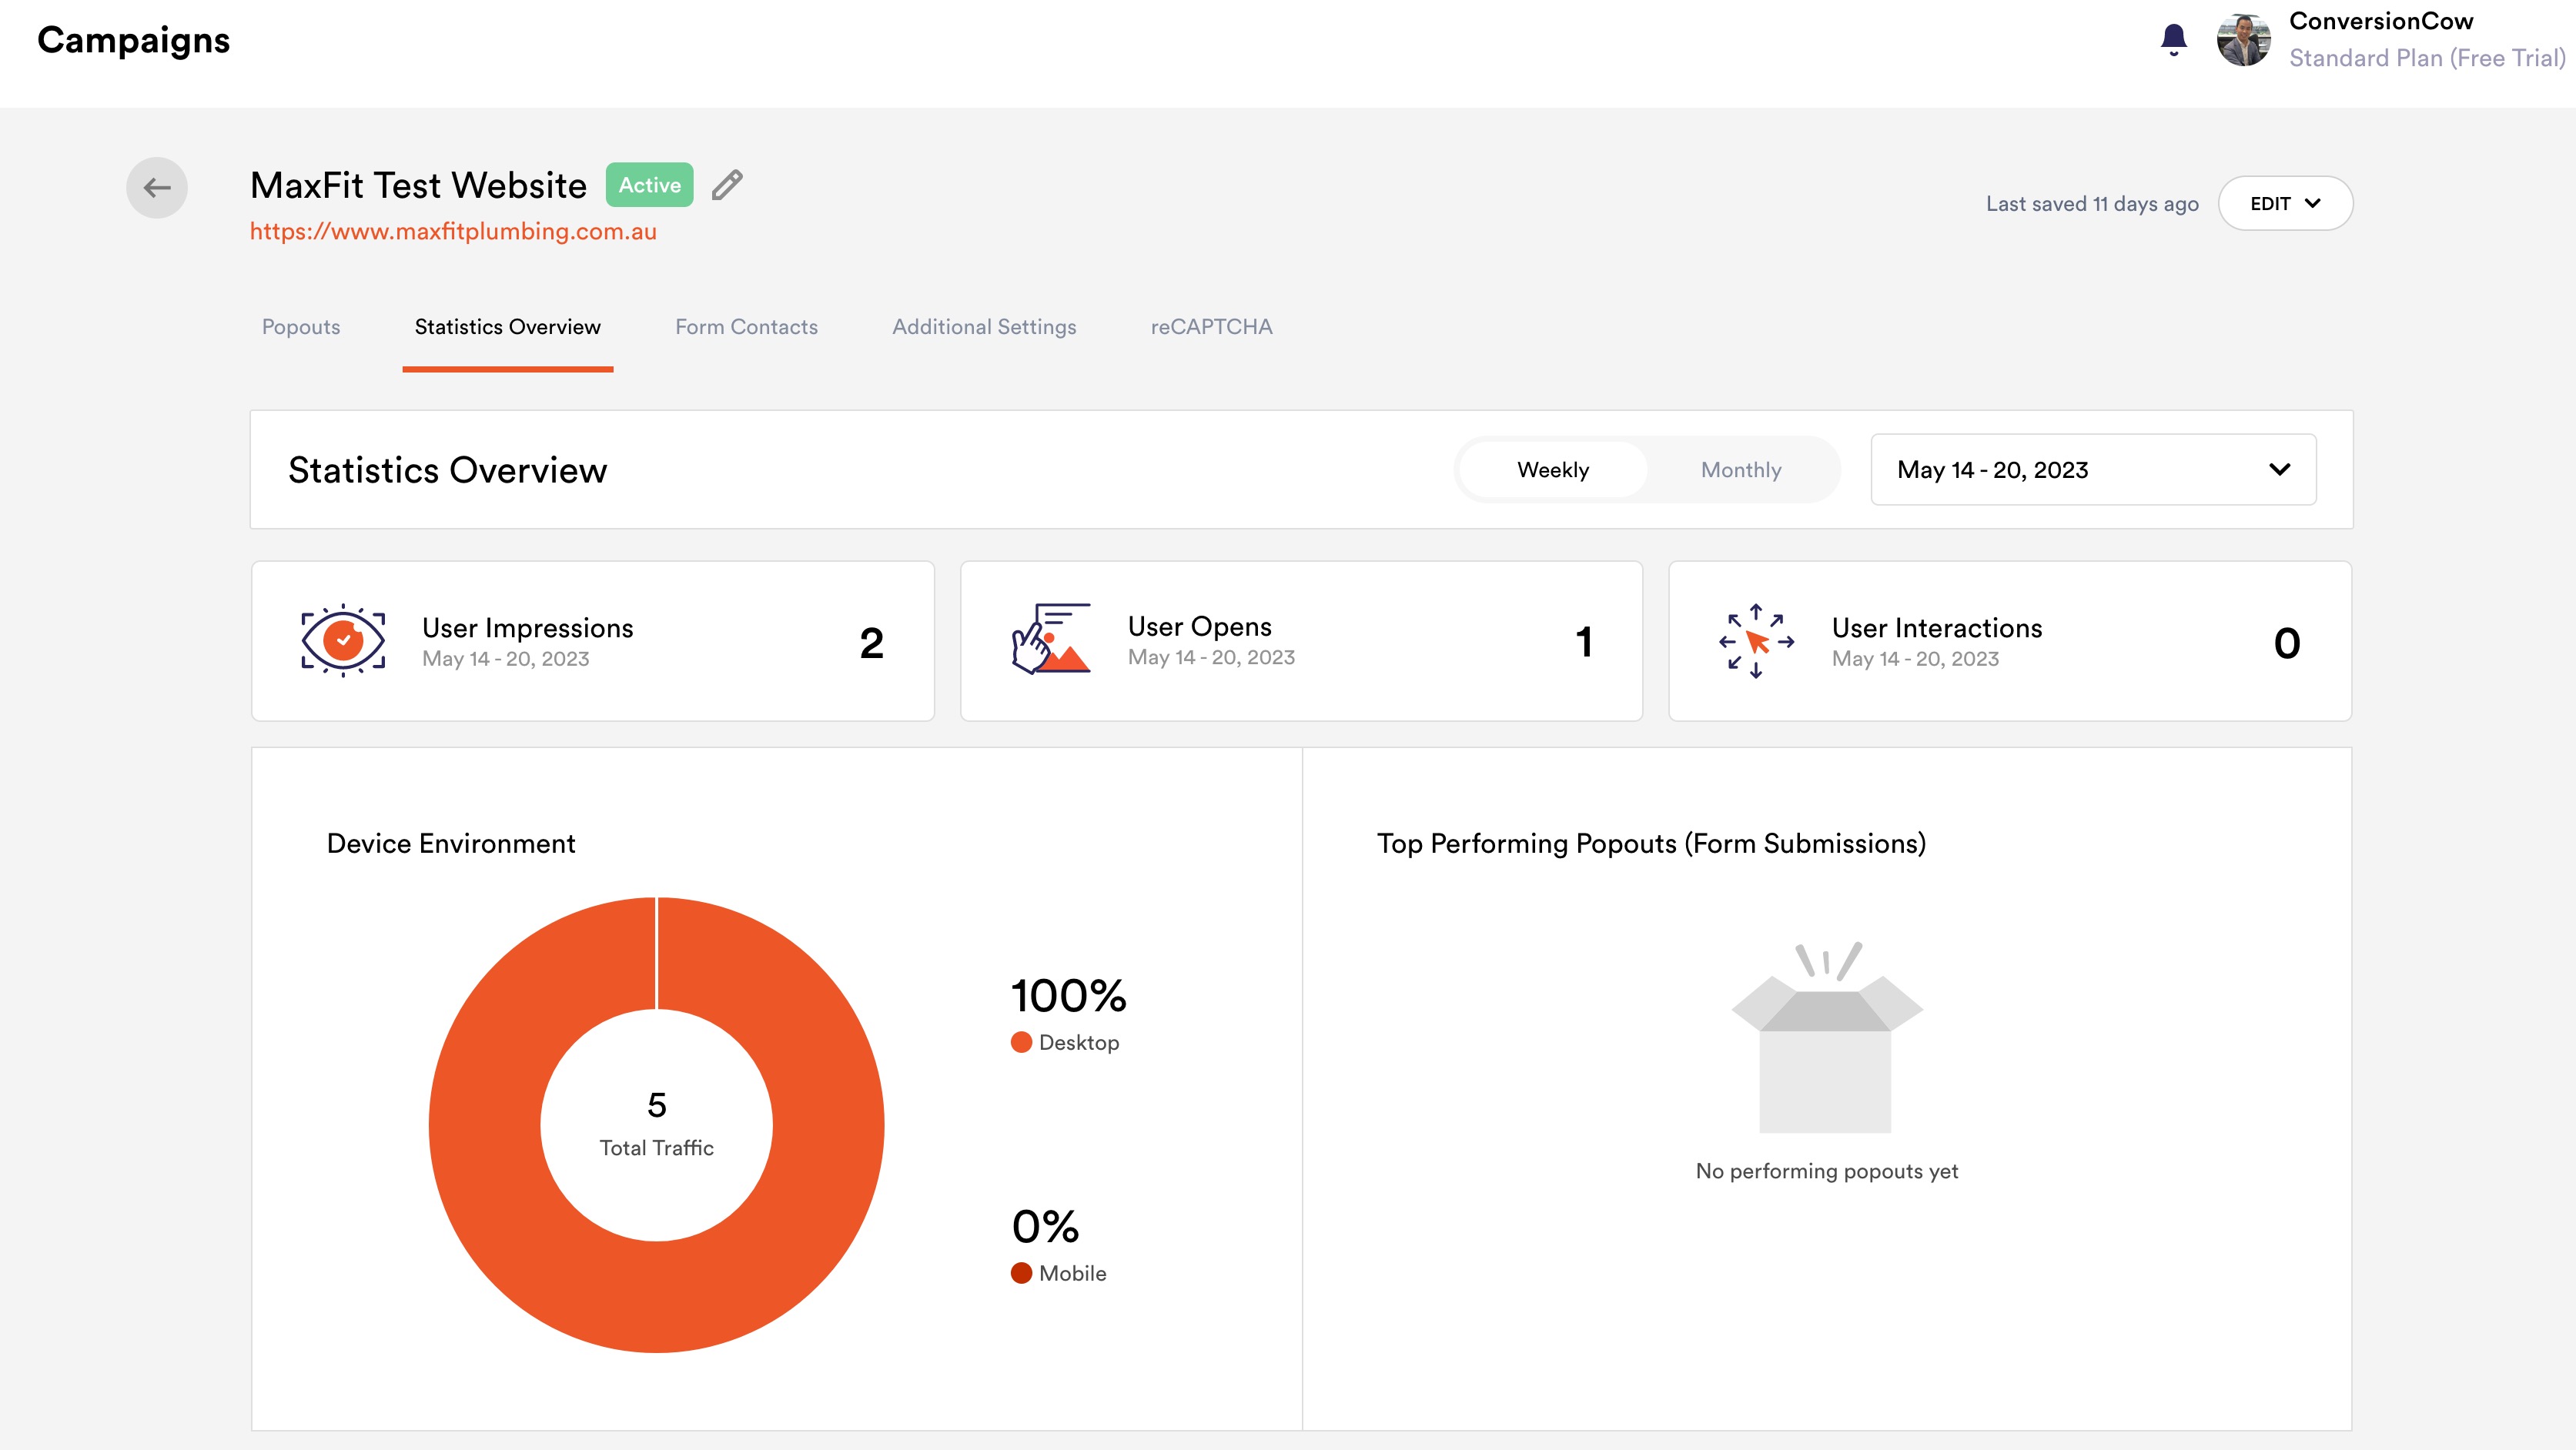Switch statistics view to Weekly
Viewport: 2576px width, 1450px height.
click(1552, 470)
